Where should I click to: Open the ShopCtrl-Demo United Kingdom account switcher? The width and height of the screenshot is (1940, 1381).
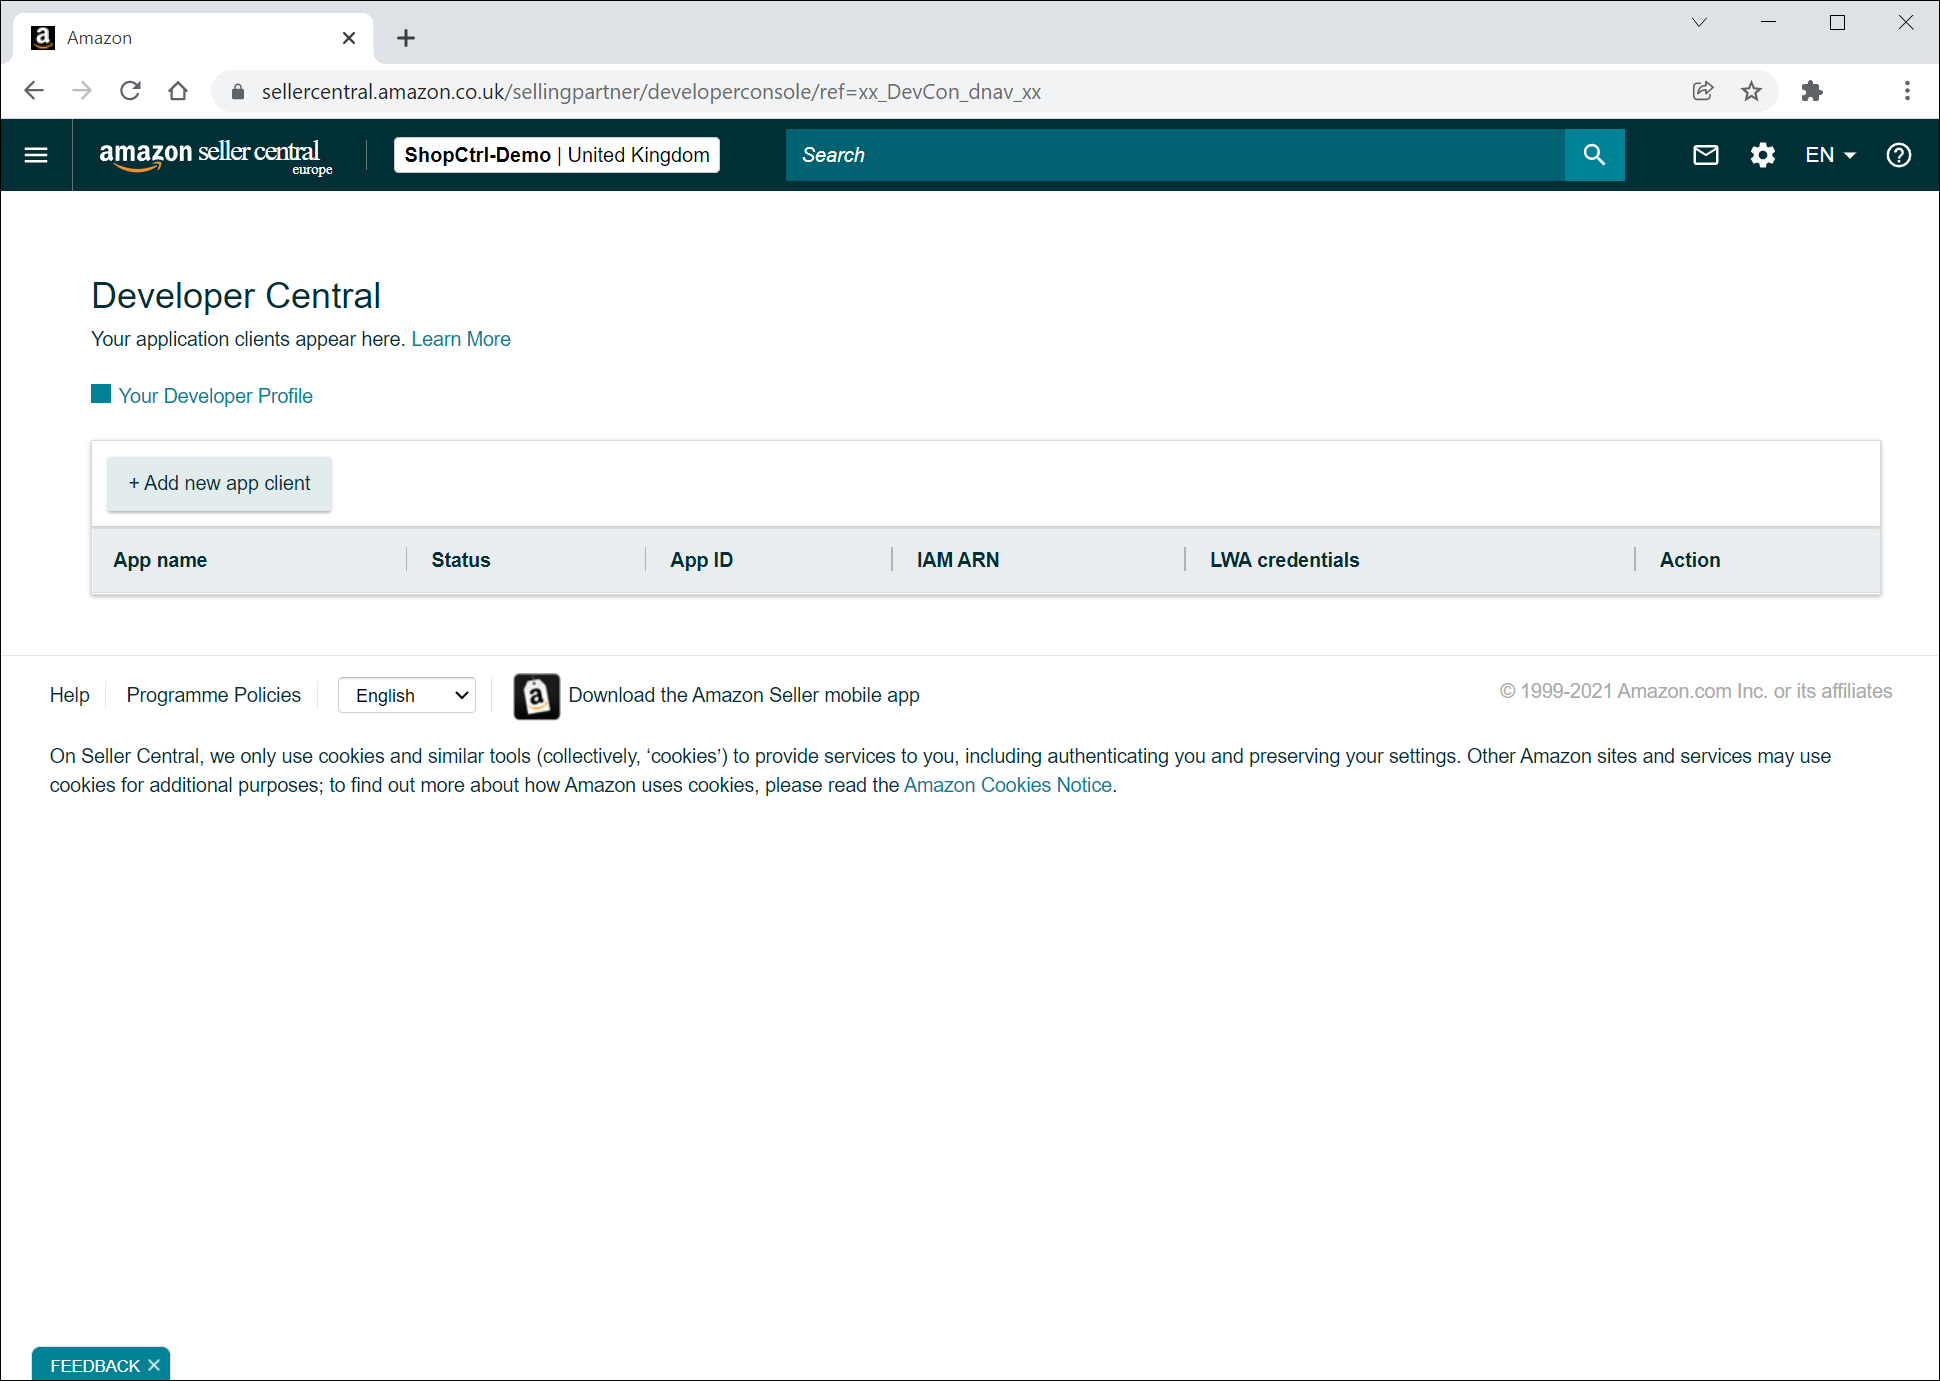tap(557, 155)
